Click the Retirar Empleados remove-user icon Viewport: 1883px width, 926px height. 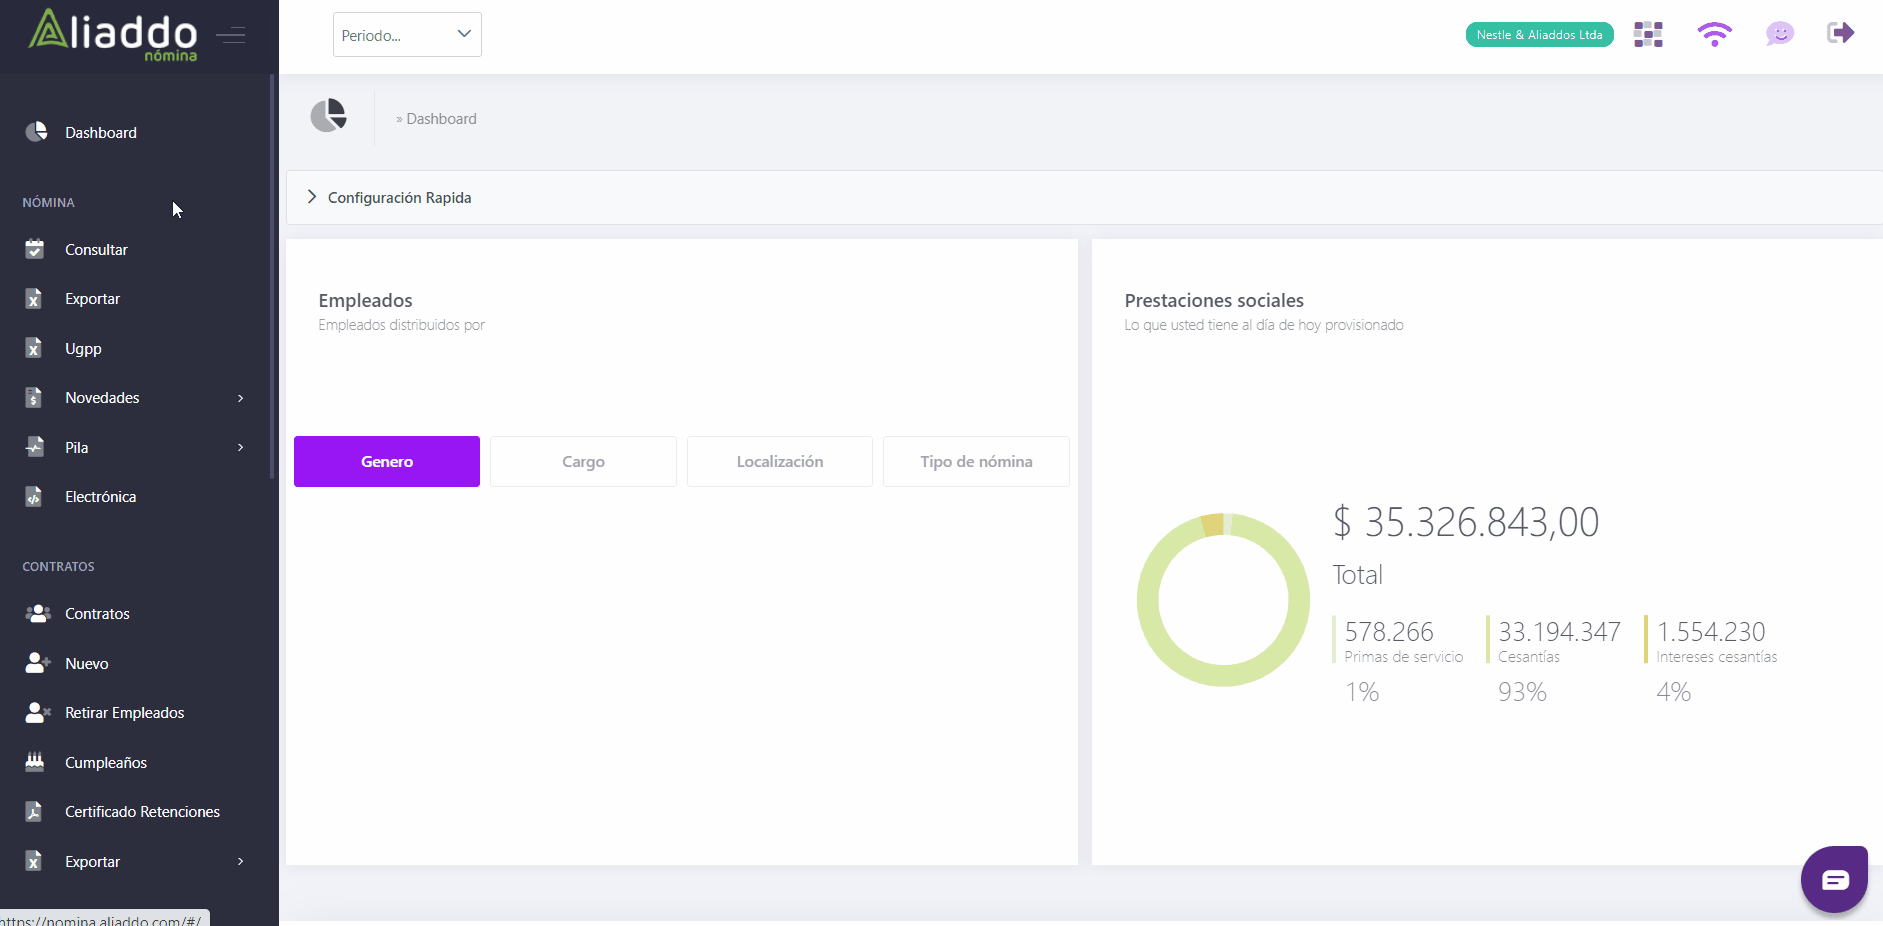tap(38, 712)
